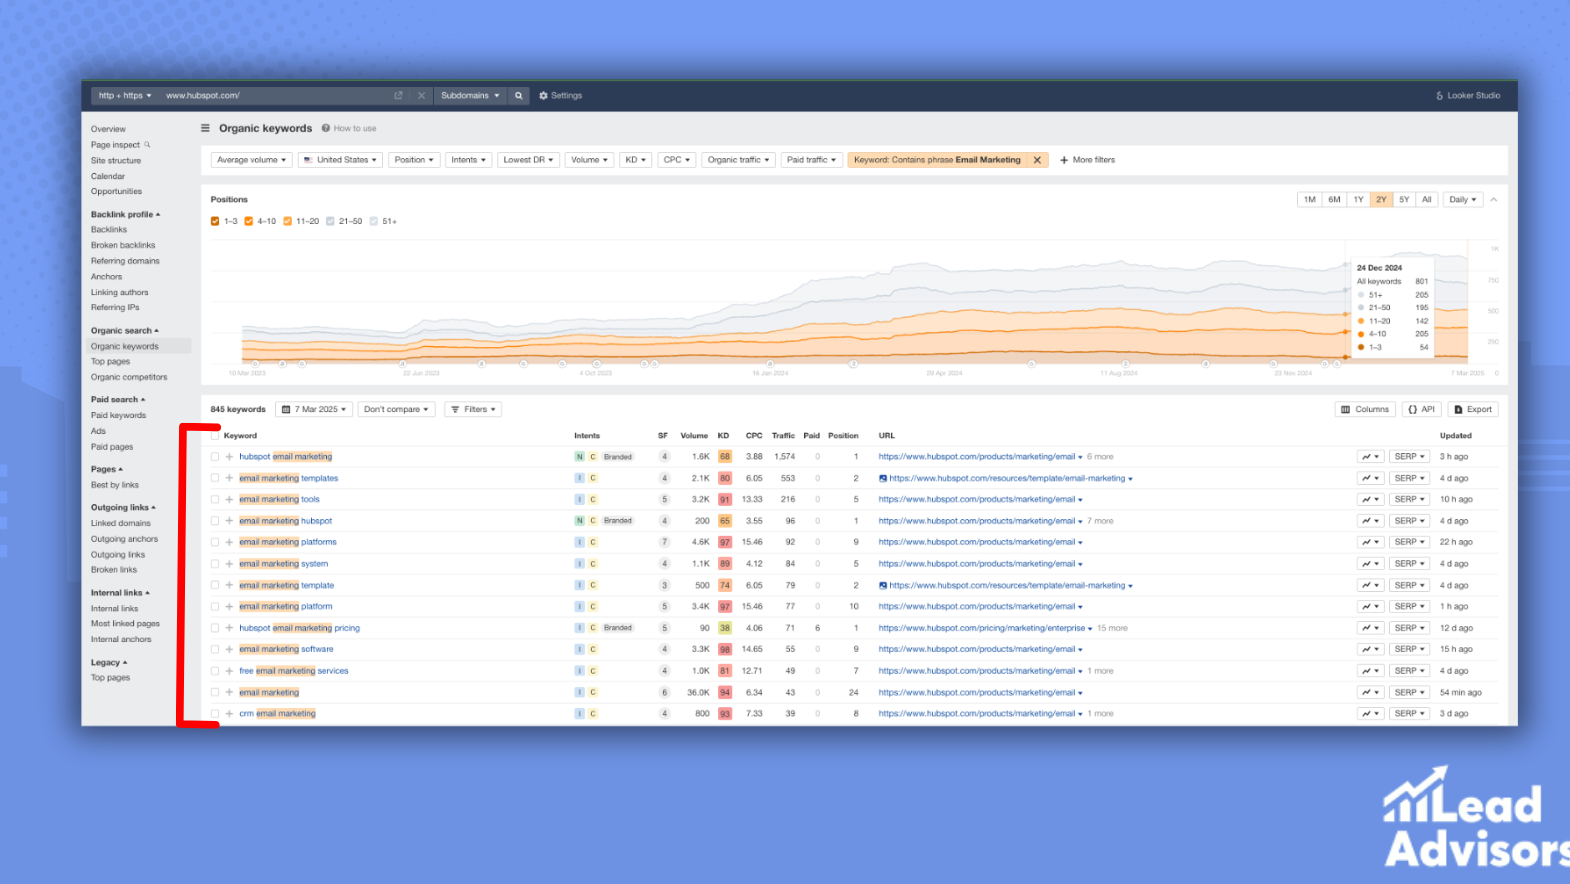The image size is (1570, 884).
Task: Open pricing/marketing/enterprise URL link
Action: click(x=982, y=628)
